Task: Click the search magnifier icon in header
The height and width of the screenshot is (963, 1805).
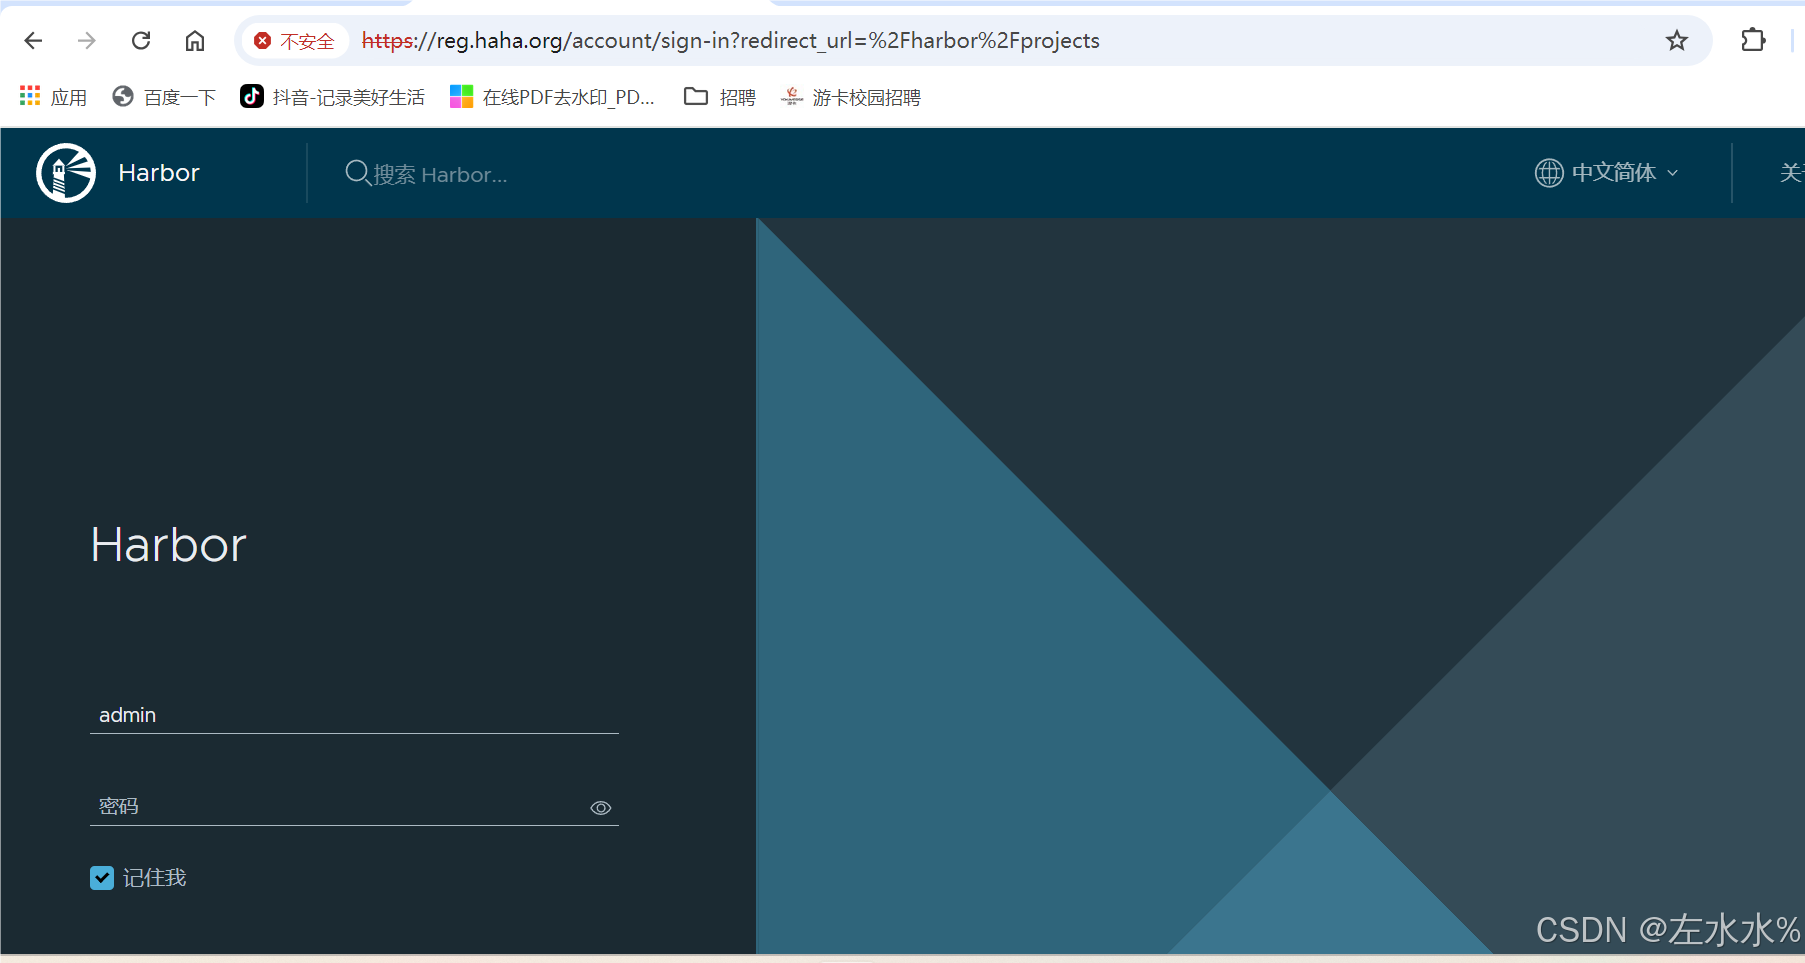Action: point(357,173)
